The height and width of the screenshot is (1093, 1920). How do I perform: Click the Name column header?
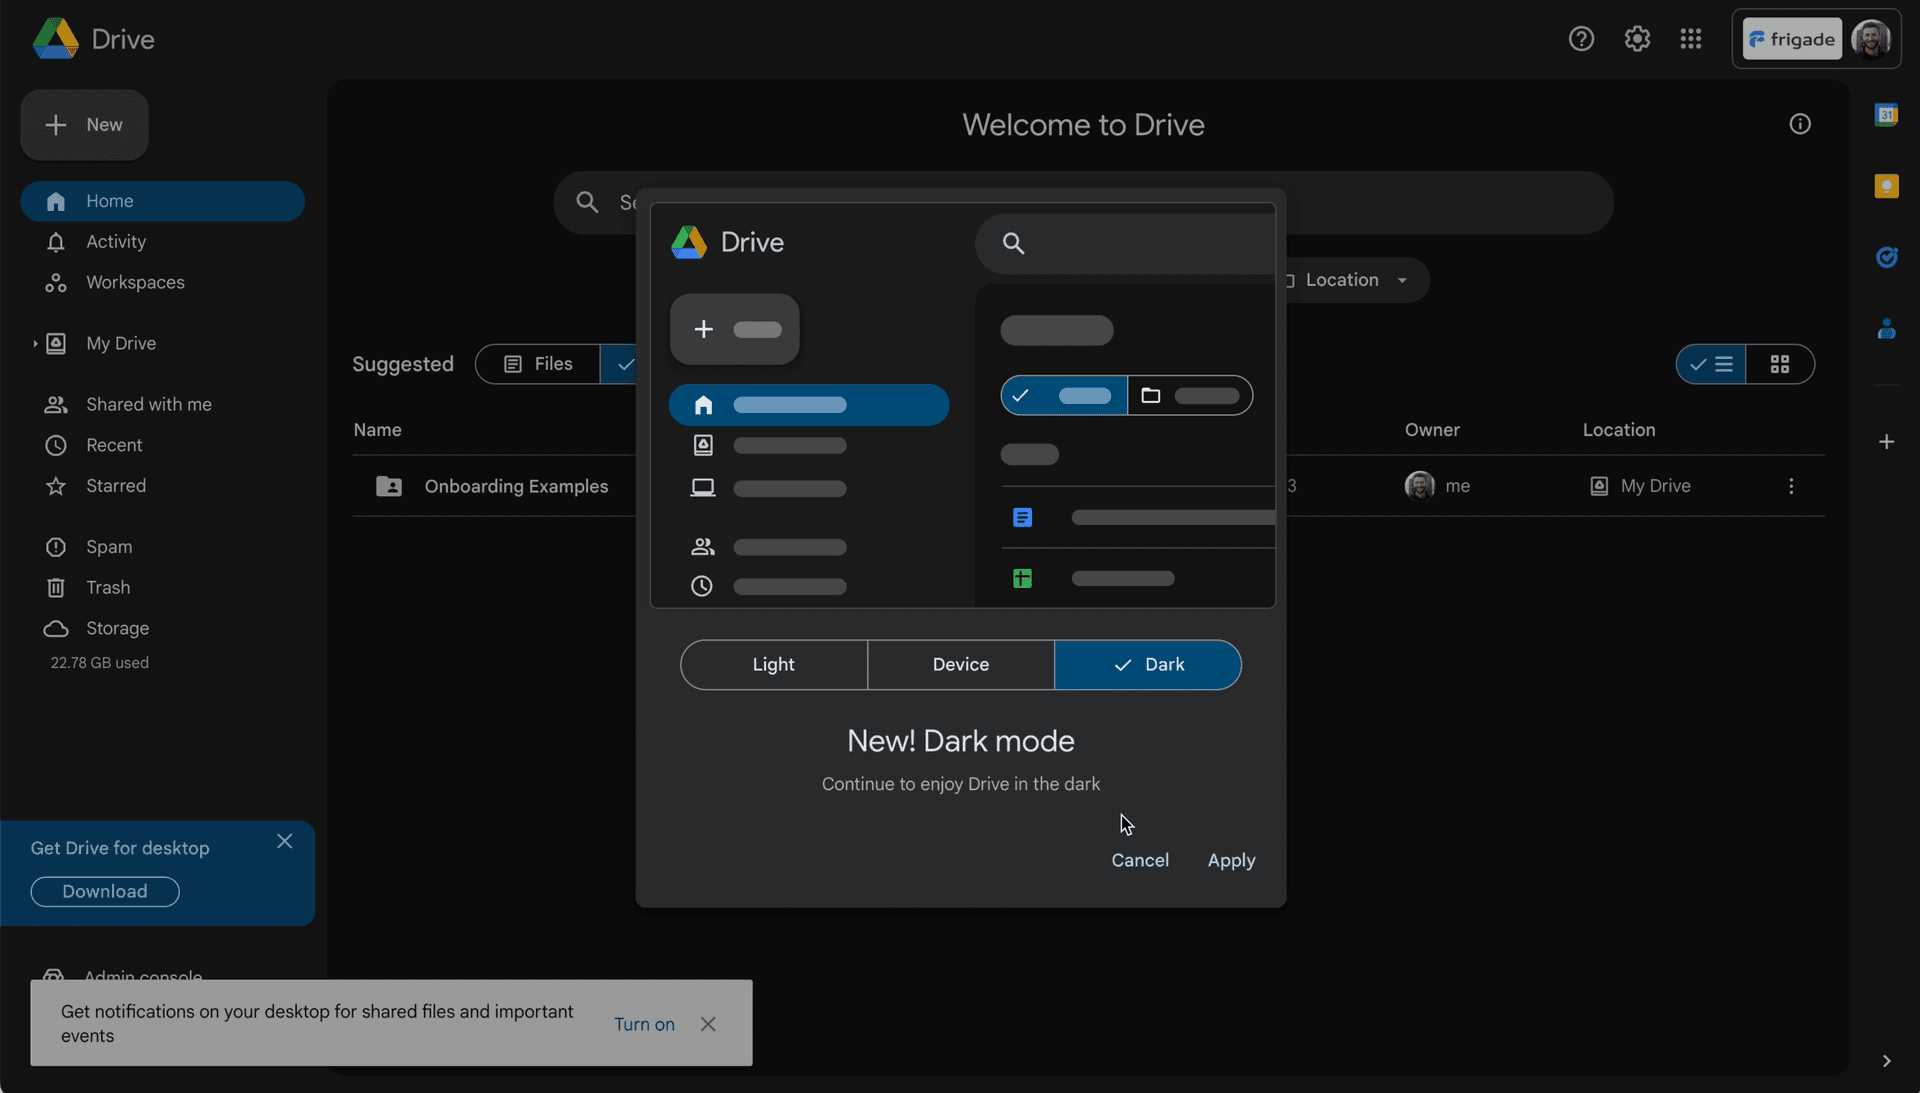pyautogui.click(x=377, y=430)
